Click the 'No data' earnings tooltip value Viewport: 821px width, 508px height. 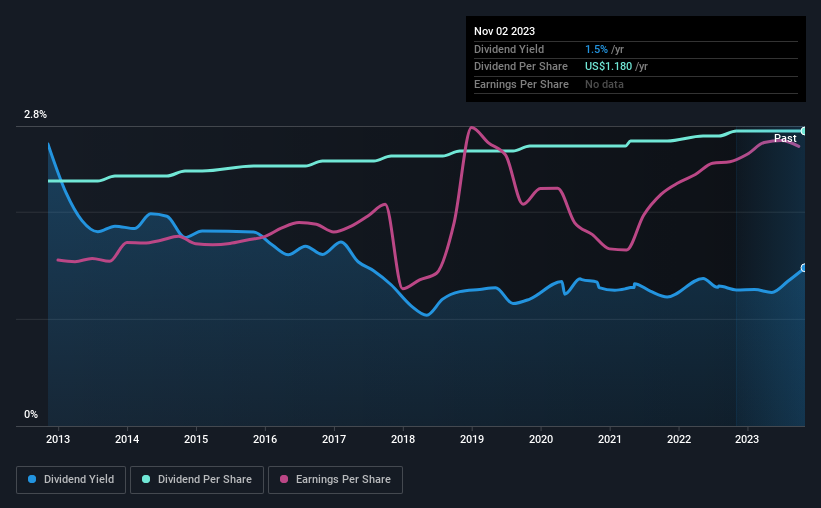tap(604, 84)
